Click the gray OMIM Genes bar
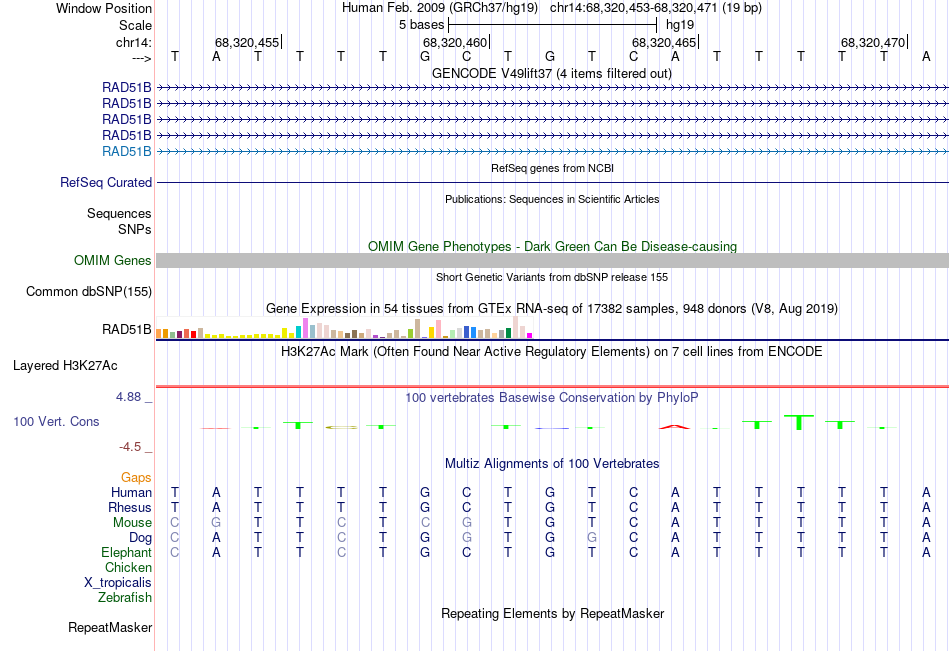Screen dimensions: 950x651 click(552, 261)
